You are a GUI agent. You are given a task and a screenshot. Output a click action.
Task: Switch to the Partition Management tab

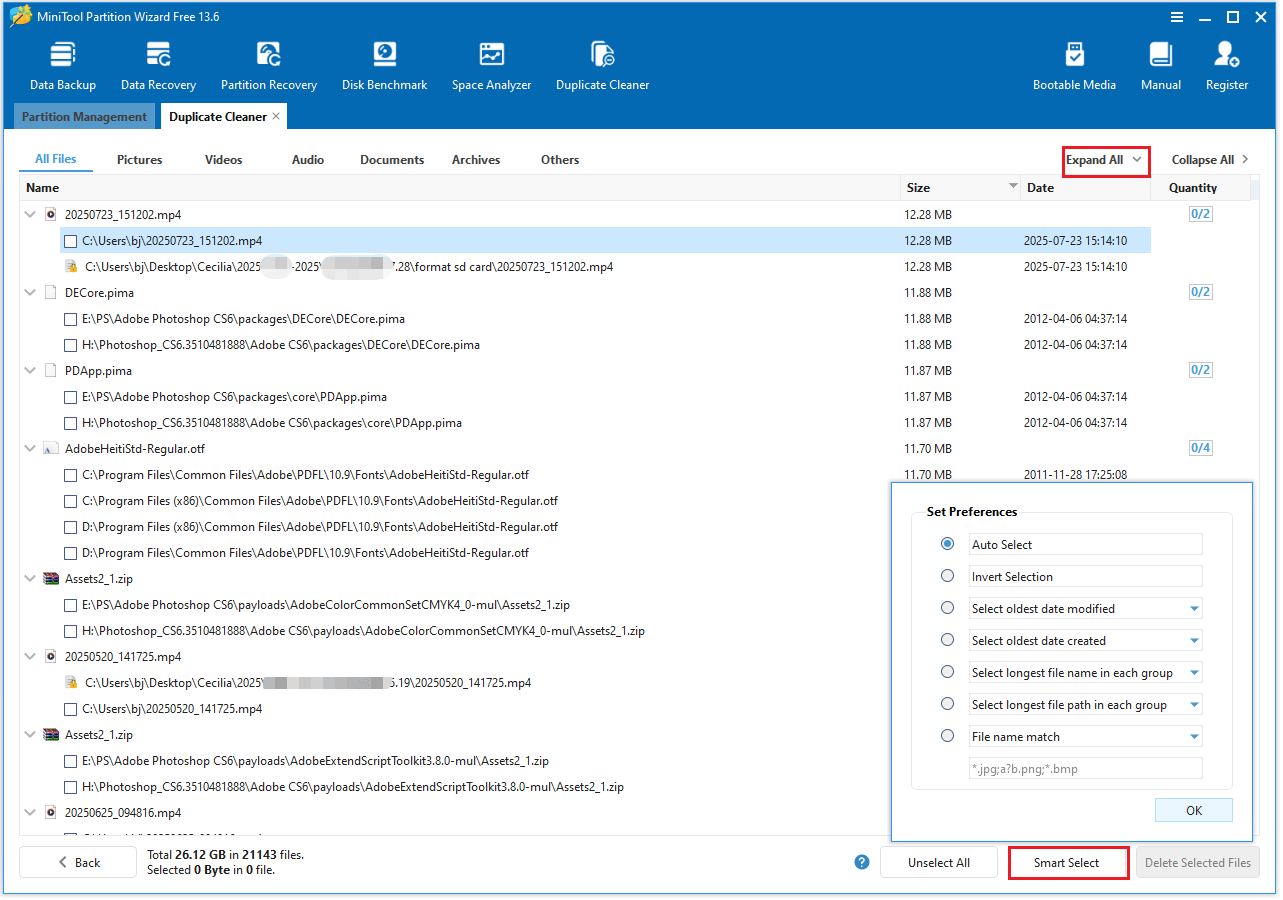pos(85,117)
